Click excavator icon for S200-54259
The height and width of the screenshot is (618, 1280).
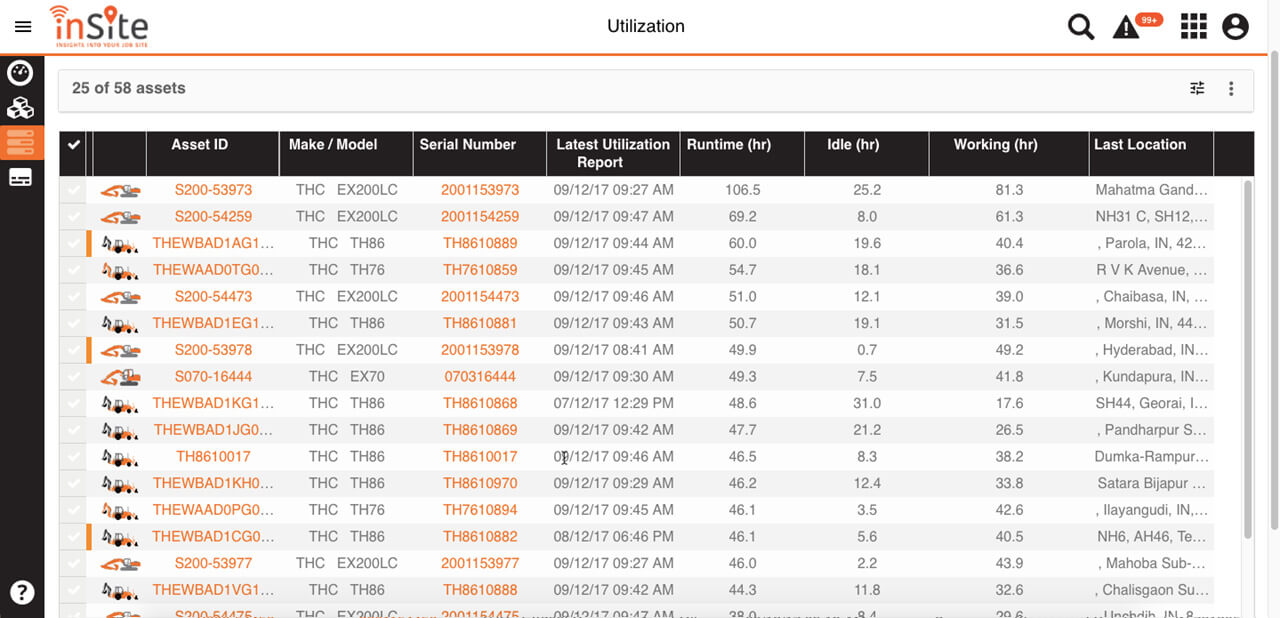pos(120,217)
